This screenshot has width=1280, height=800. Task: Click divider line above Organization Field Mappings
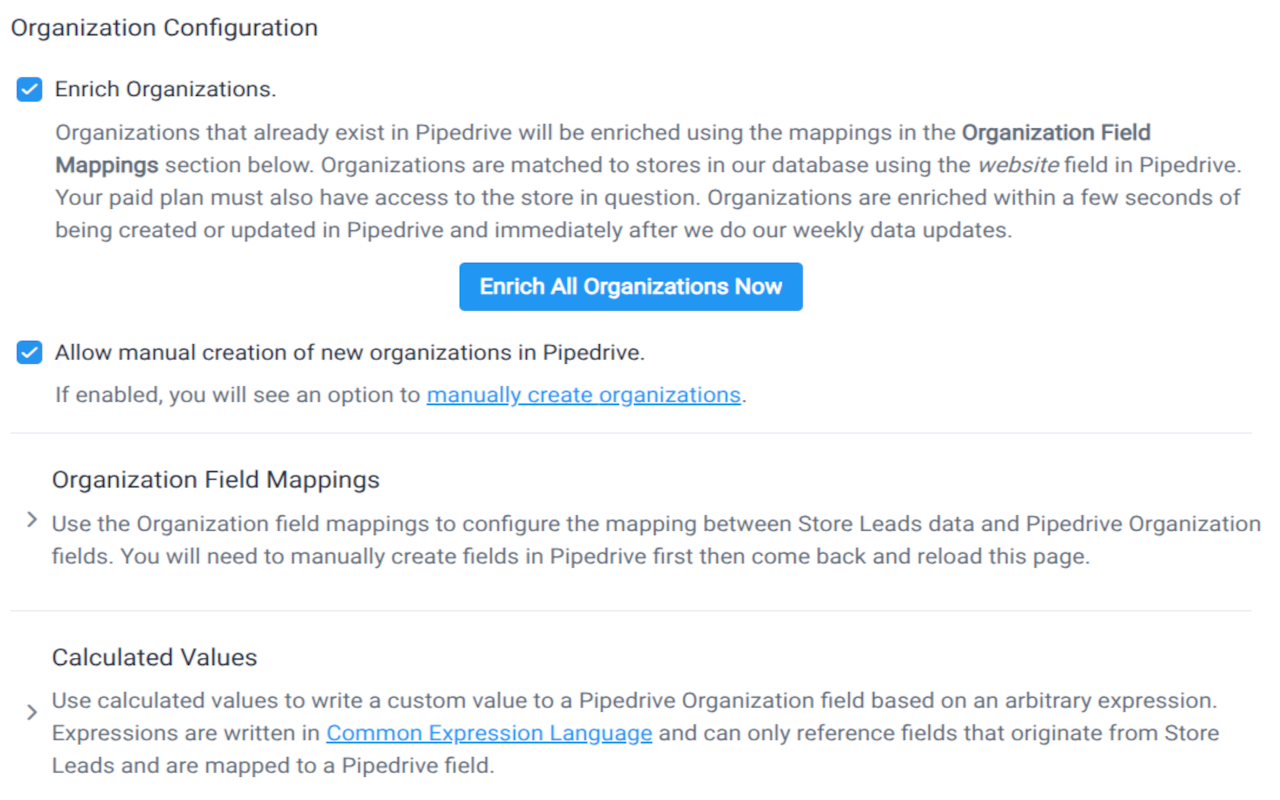click(x=630, y=433)
